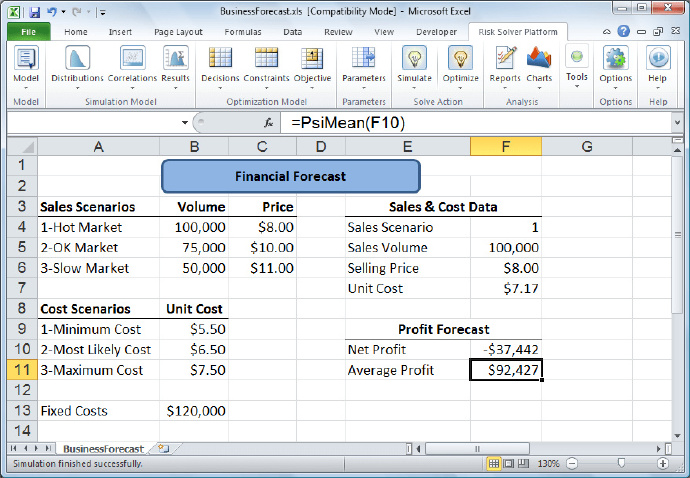The height and width of the screenshot is (478, 690).
Task: Insert a new worksheet tab icon
Action: pos(164,449)
